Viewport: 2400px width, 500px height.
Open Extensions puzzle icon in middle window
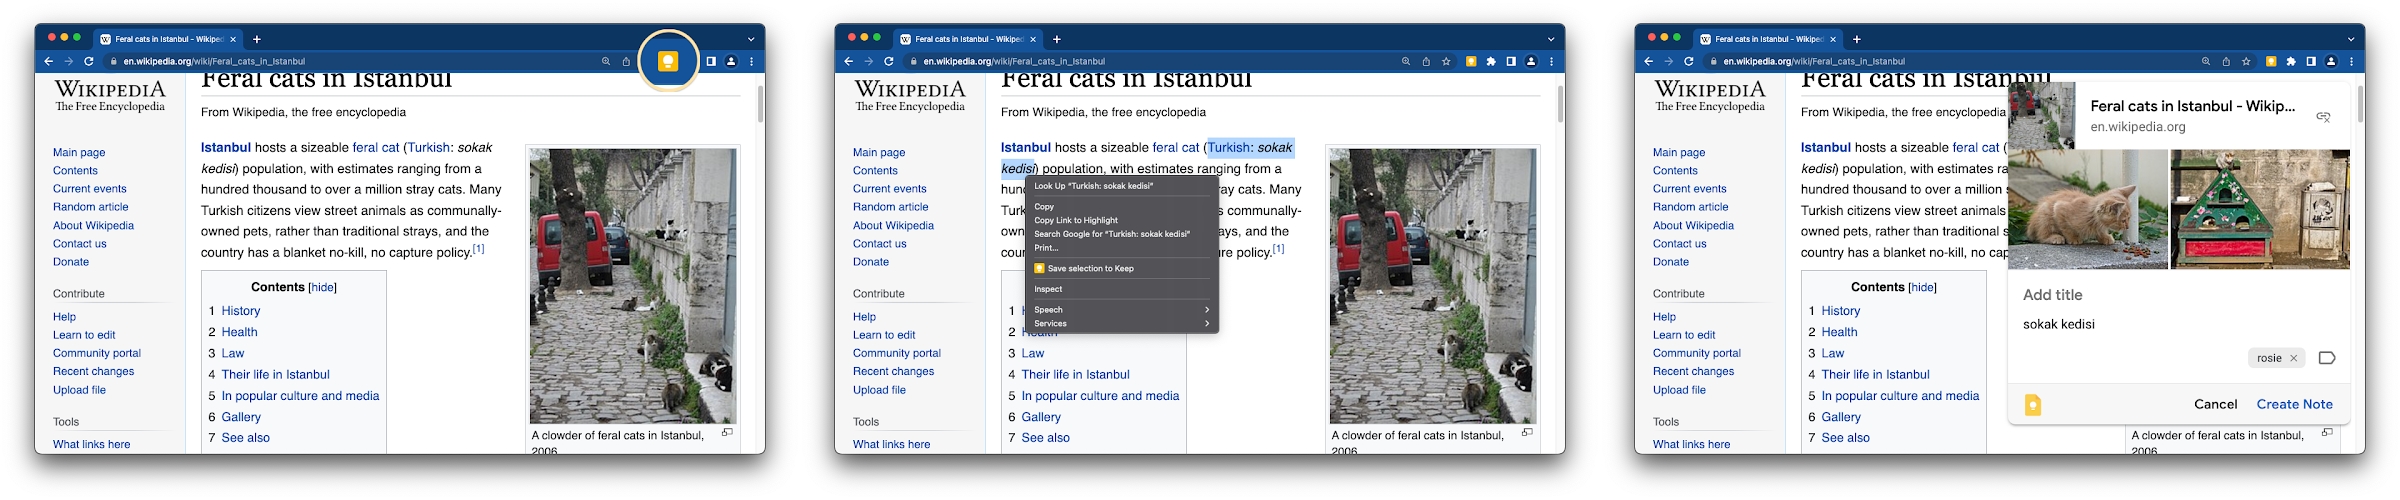click(1491, 61)
